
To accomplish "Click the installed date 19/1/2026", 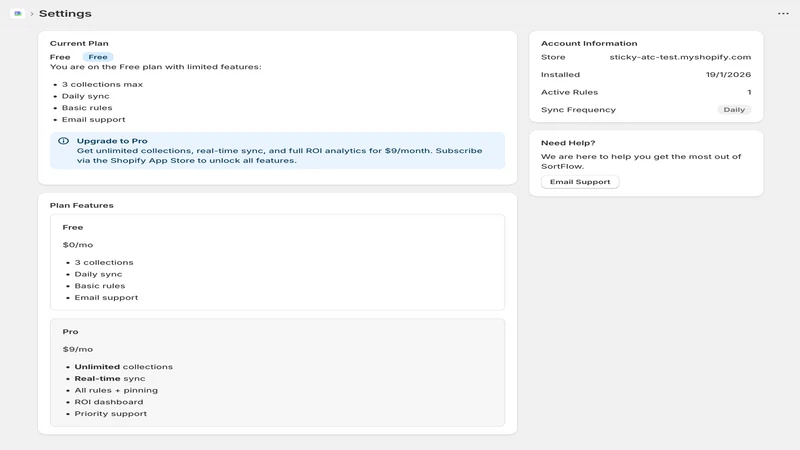I will [728, 74].
